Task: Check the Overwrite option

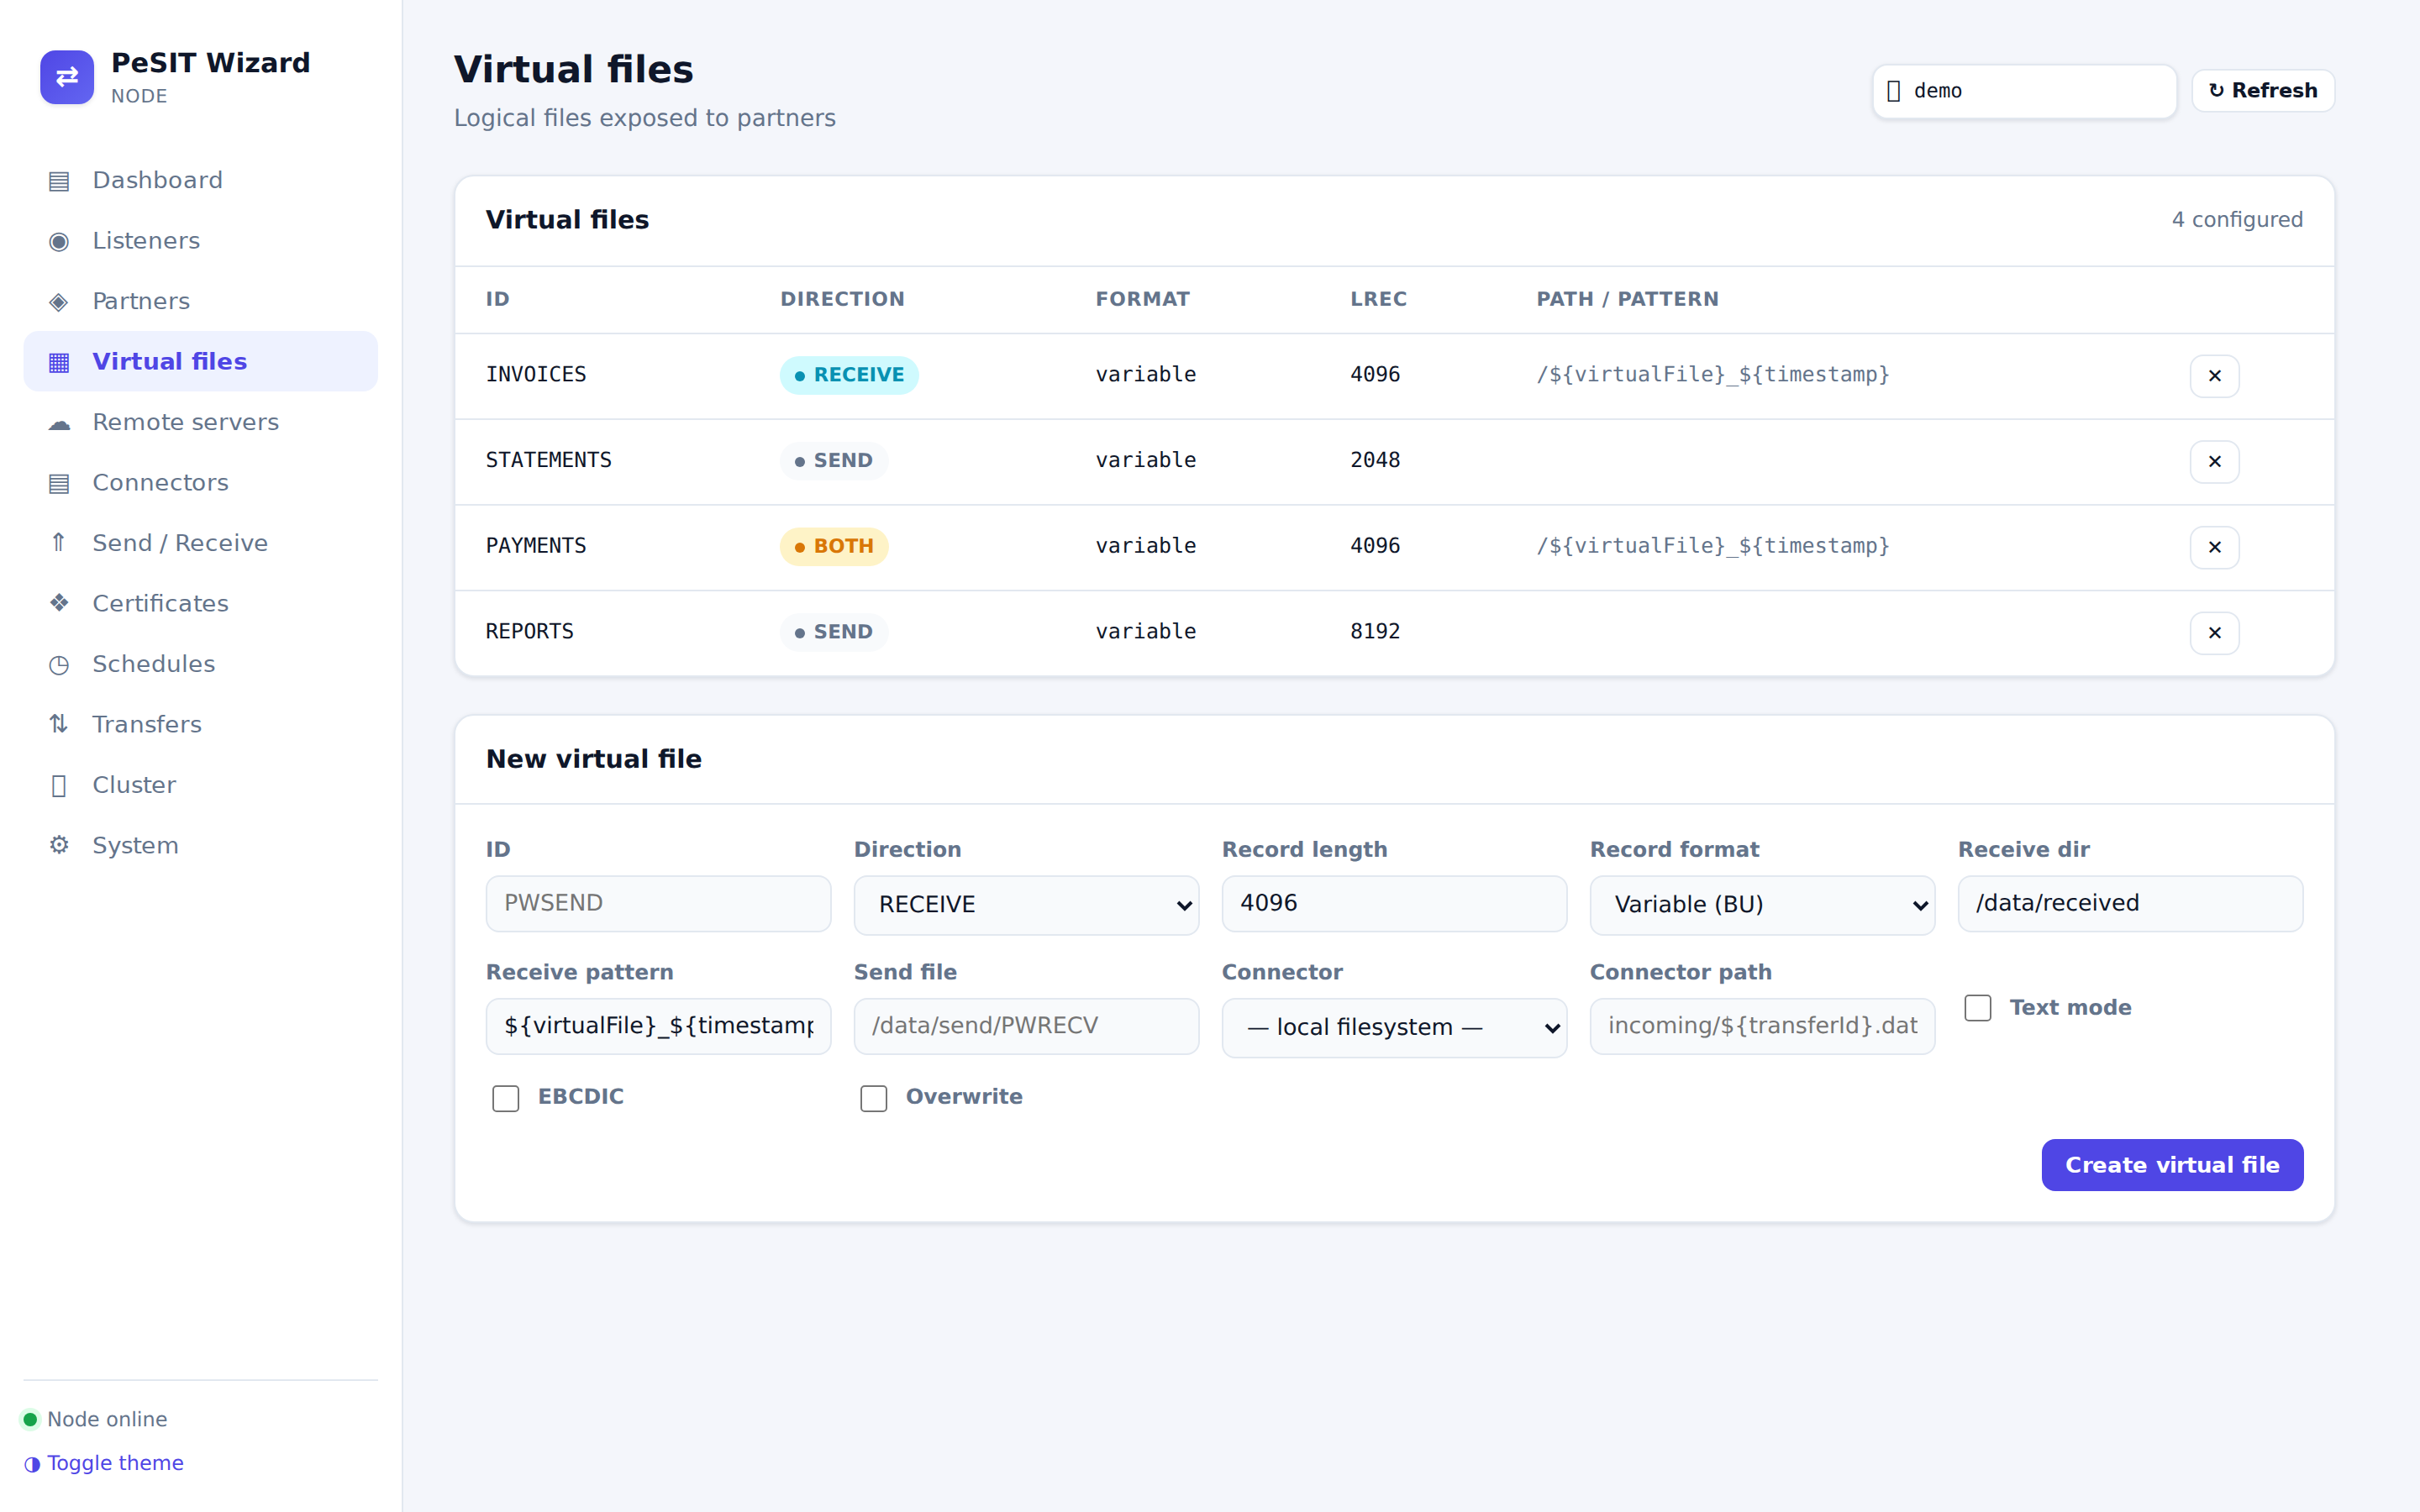Action: (874, 1098)
